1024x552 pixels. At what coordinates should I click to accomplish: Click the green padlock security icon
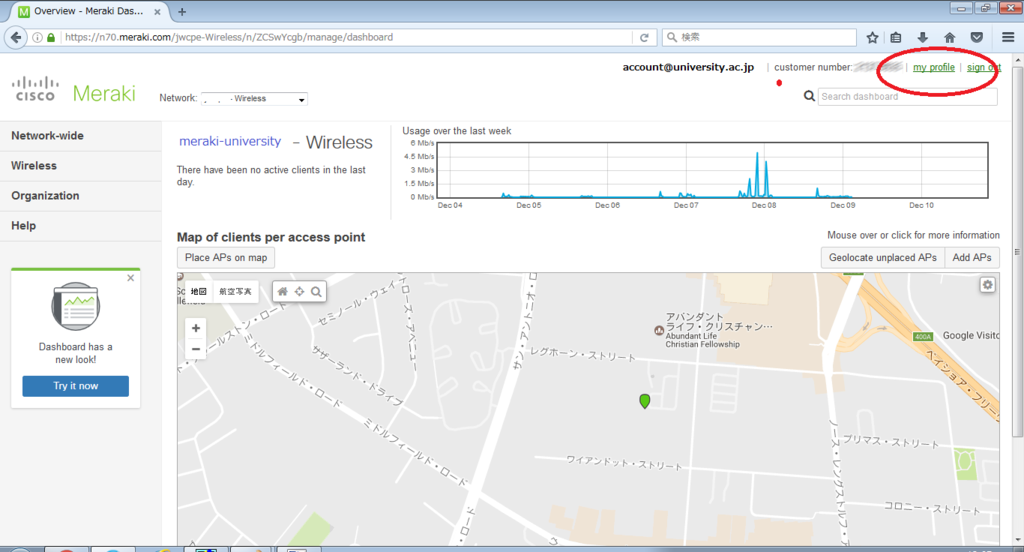51,37
